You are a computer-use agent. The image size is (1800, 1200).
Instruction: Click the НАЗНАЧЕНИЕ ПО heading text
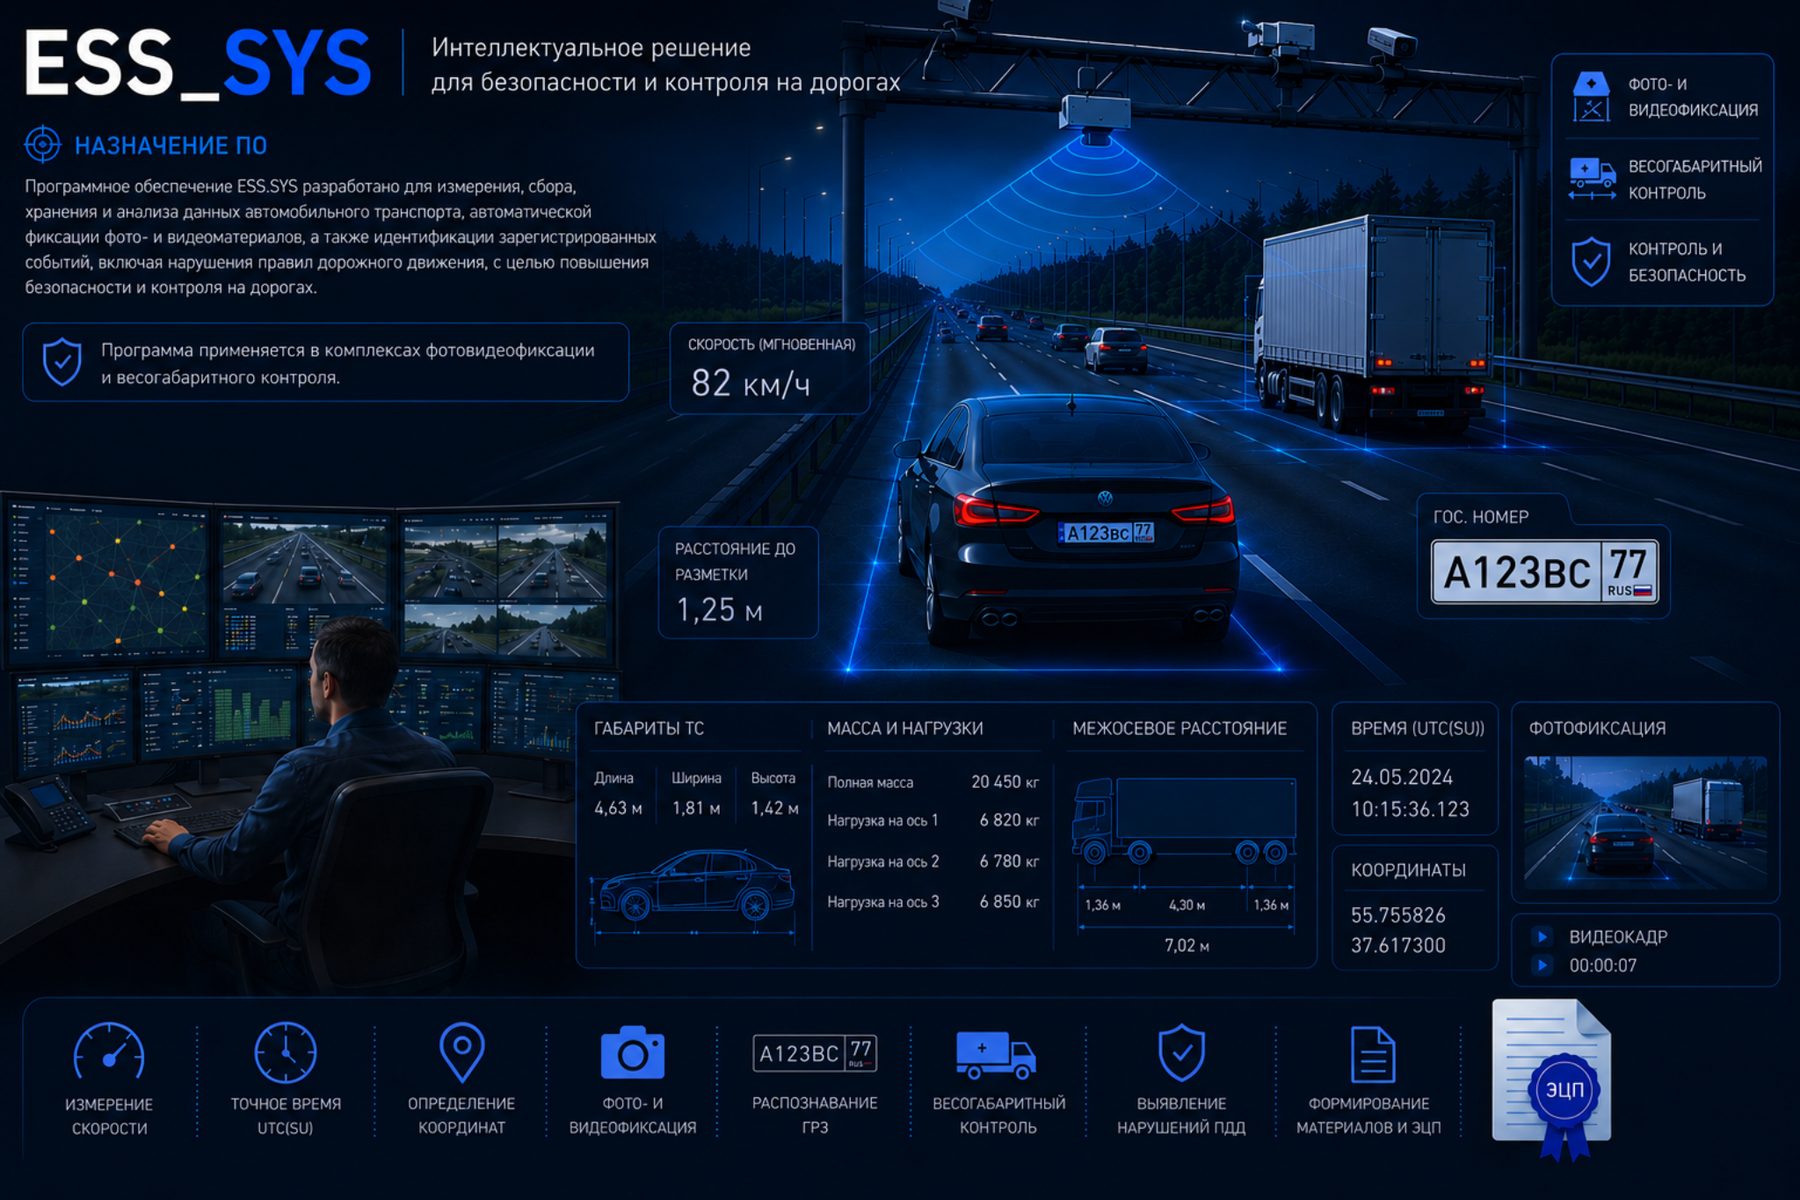coord(171,146)
